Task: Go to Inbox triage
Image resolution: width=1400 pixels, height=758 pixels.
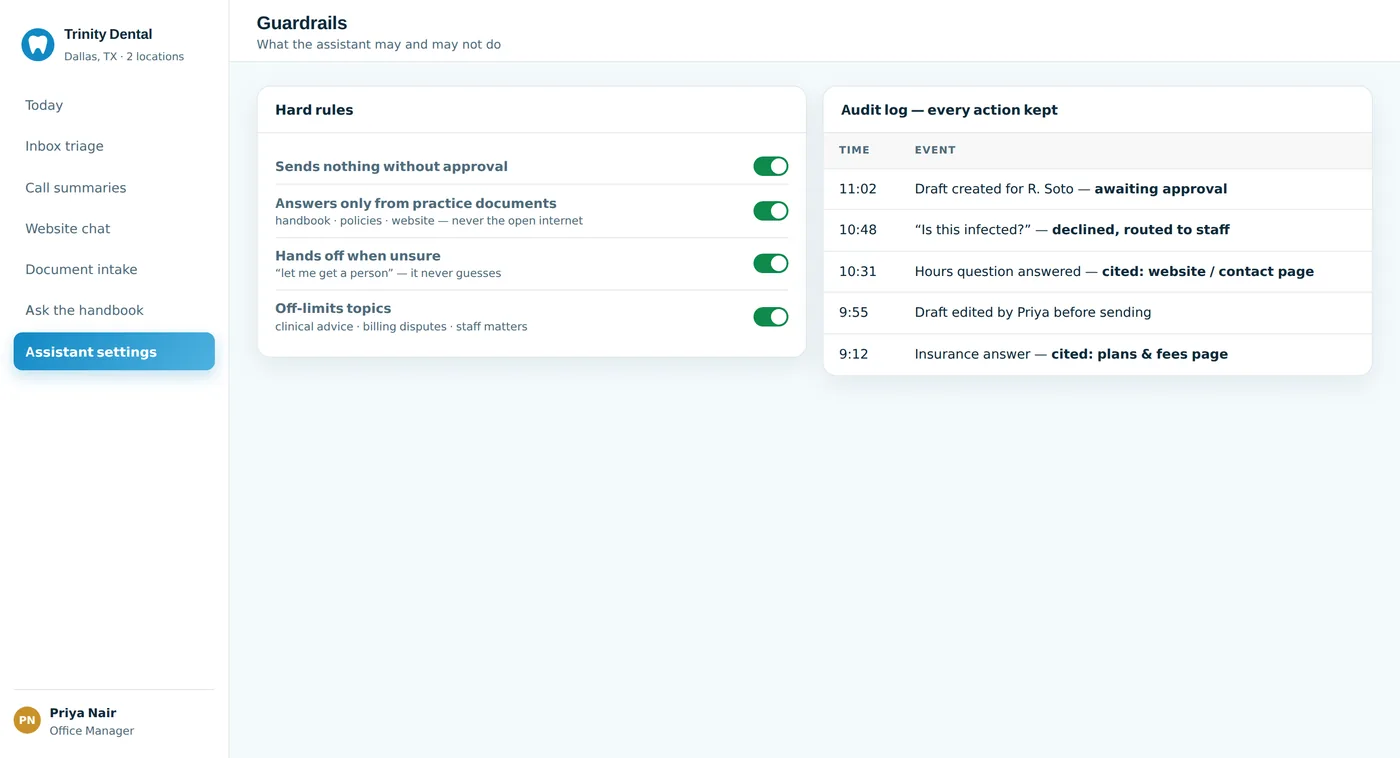Action: (x=114, y=146)
